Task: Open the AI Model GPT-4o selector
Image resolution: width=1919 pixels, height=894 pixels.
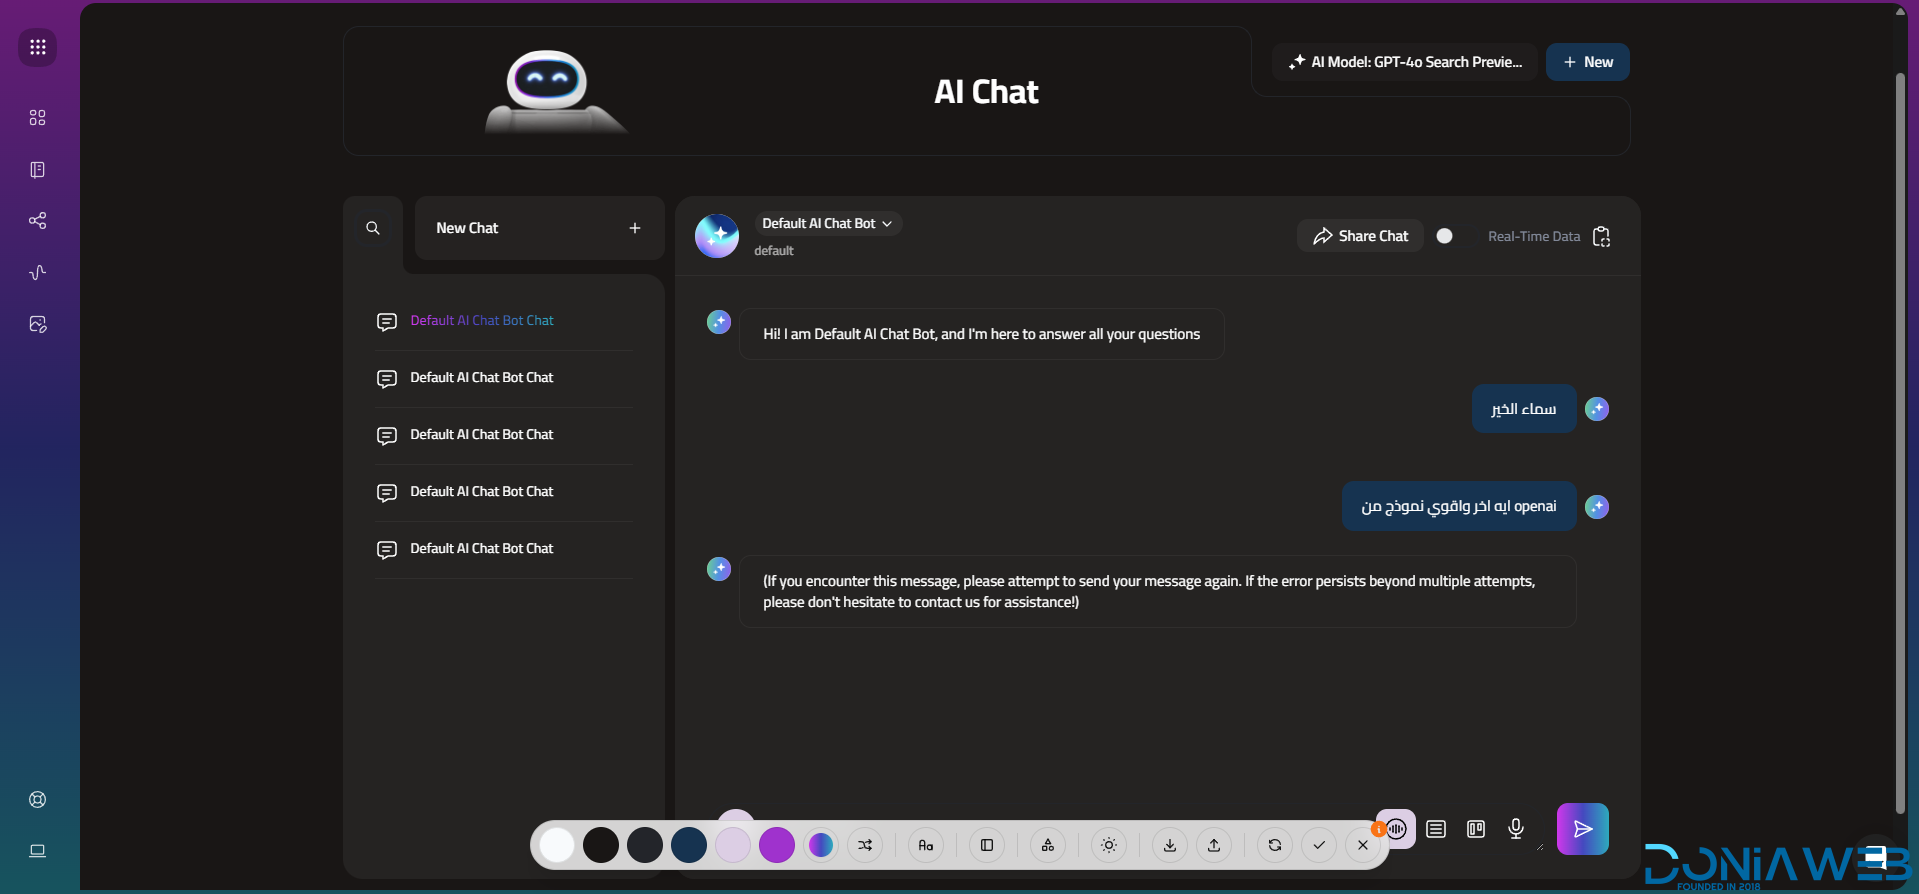Action: [x=1405, y=62]
